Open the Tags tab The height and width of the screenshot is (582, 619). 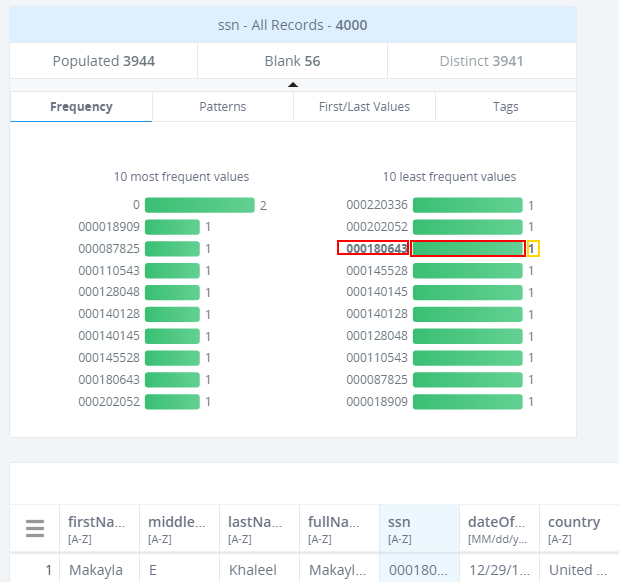coord(506,107)
